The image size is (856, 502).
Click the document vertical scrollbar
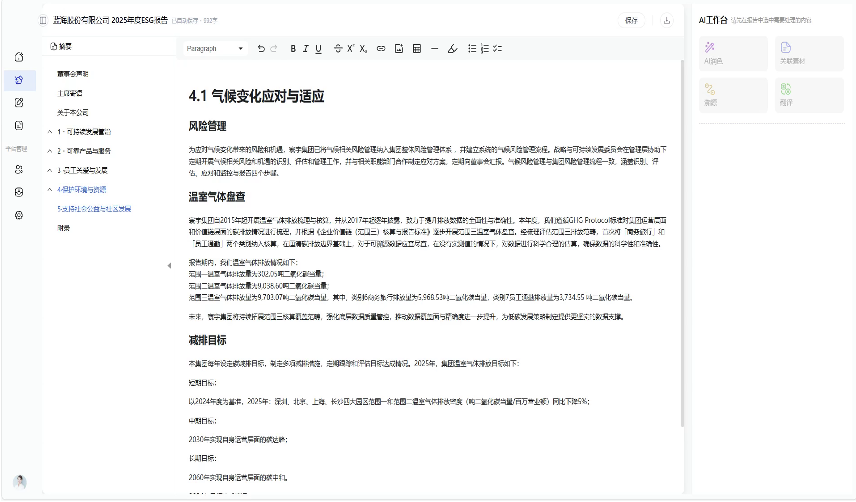coord(682,243)
